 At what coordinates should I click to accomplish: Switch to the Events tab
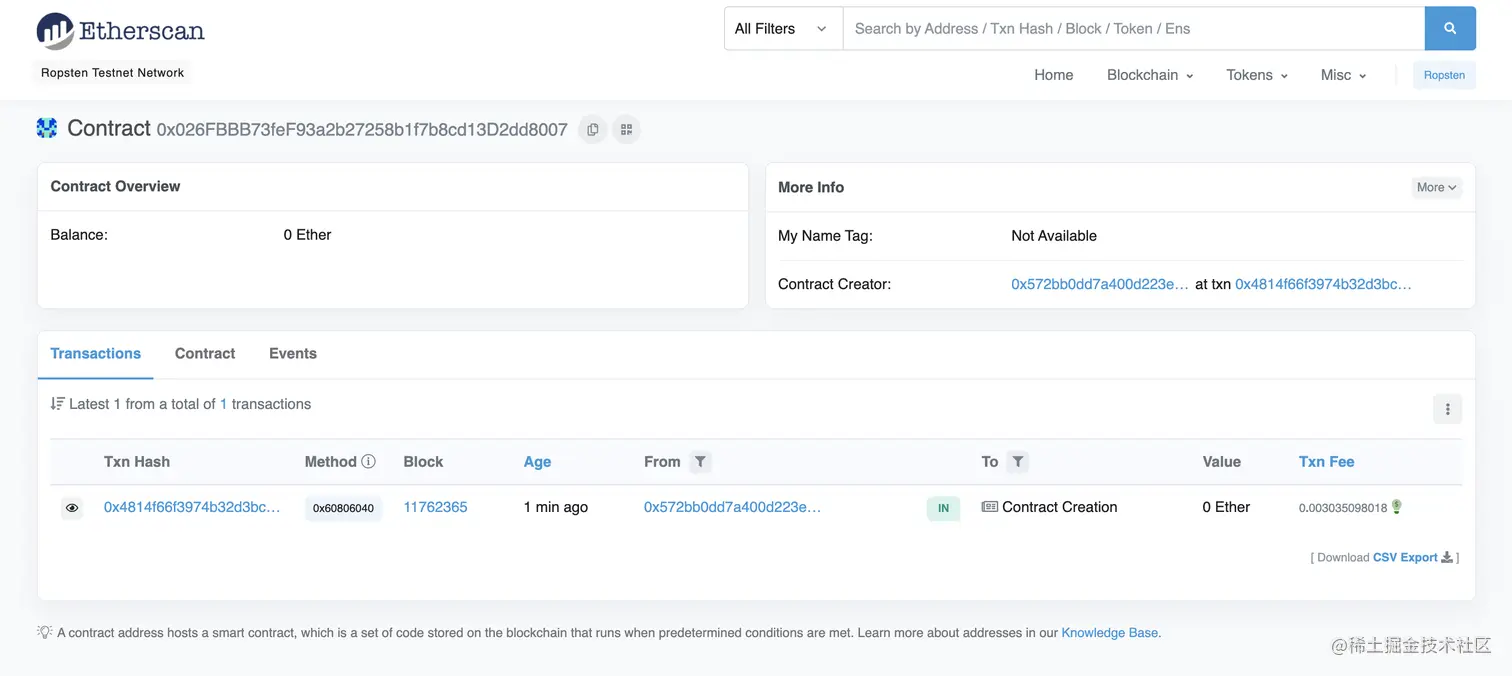click(293, 354)
